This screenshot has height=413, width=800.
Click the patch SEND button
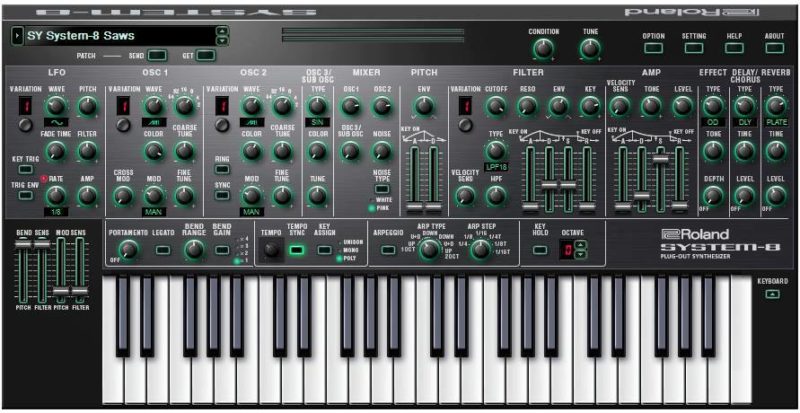pyautogui.click(x=157, y=55)
